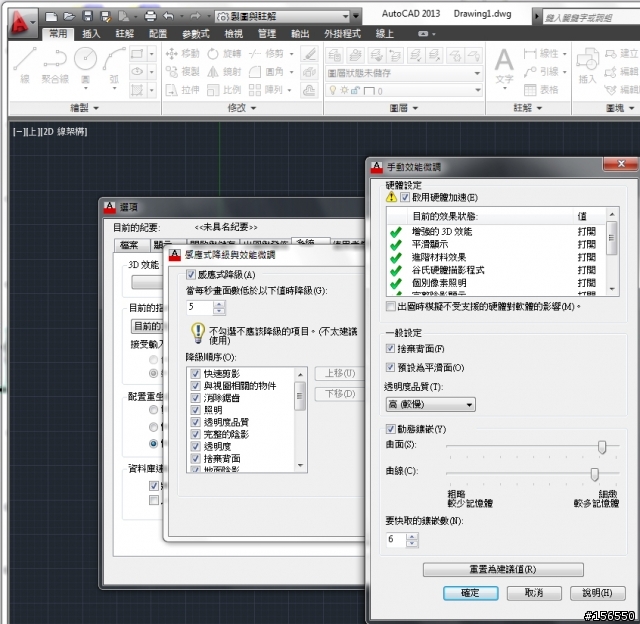Expand the Draw (繪製) panel flyout
This screenshot has height=624, width=640.
[x=84, y=108]
